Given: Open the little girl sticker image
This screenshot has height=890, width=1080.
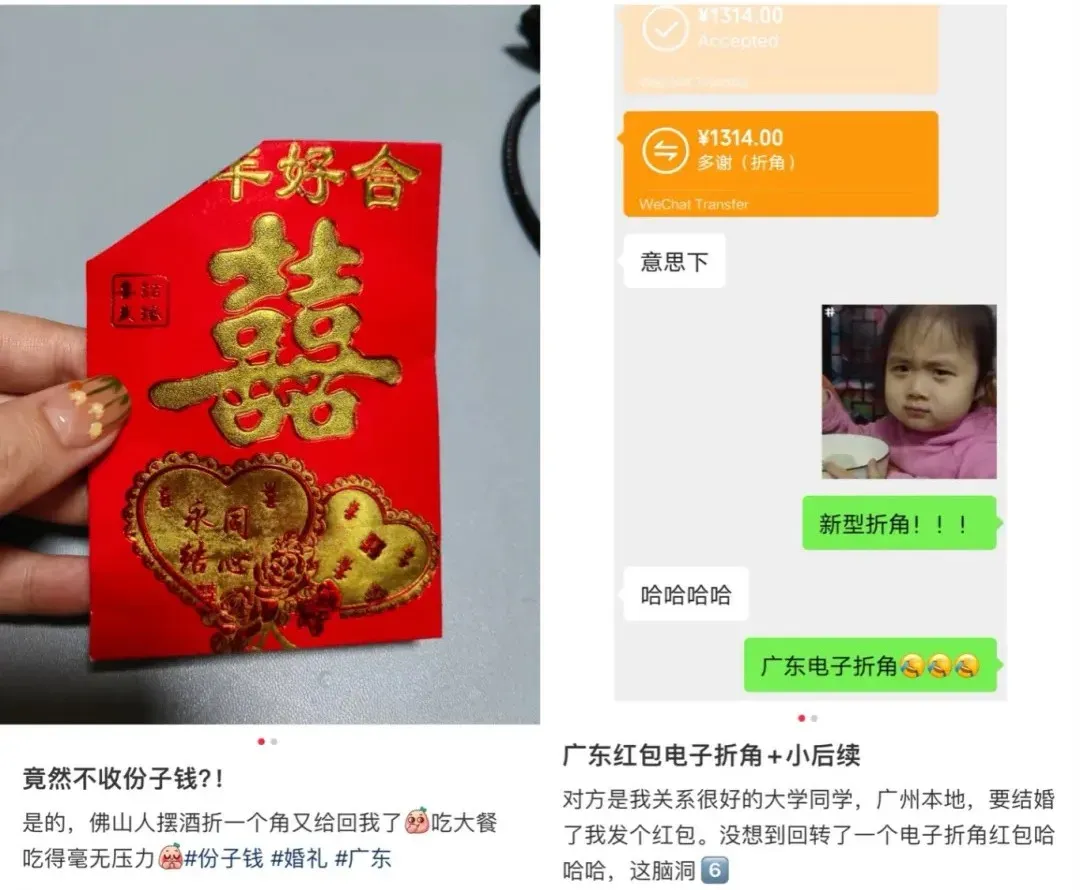Looking at the screenshot, I should [908, 391].
